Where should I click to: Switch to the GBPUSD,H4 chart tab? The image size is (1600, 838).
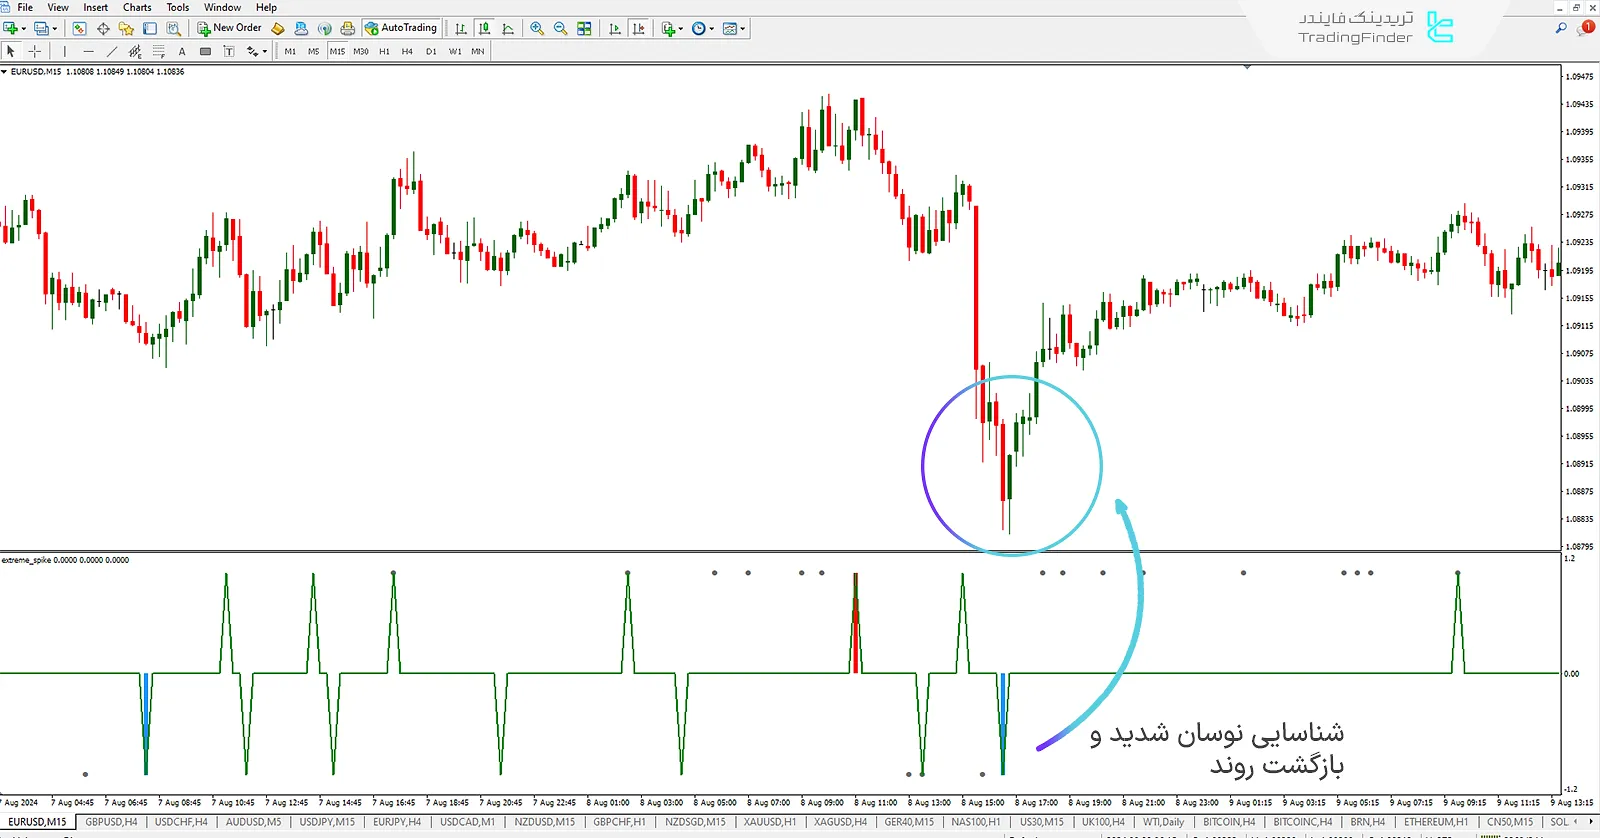[x=111, y=822]
